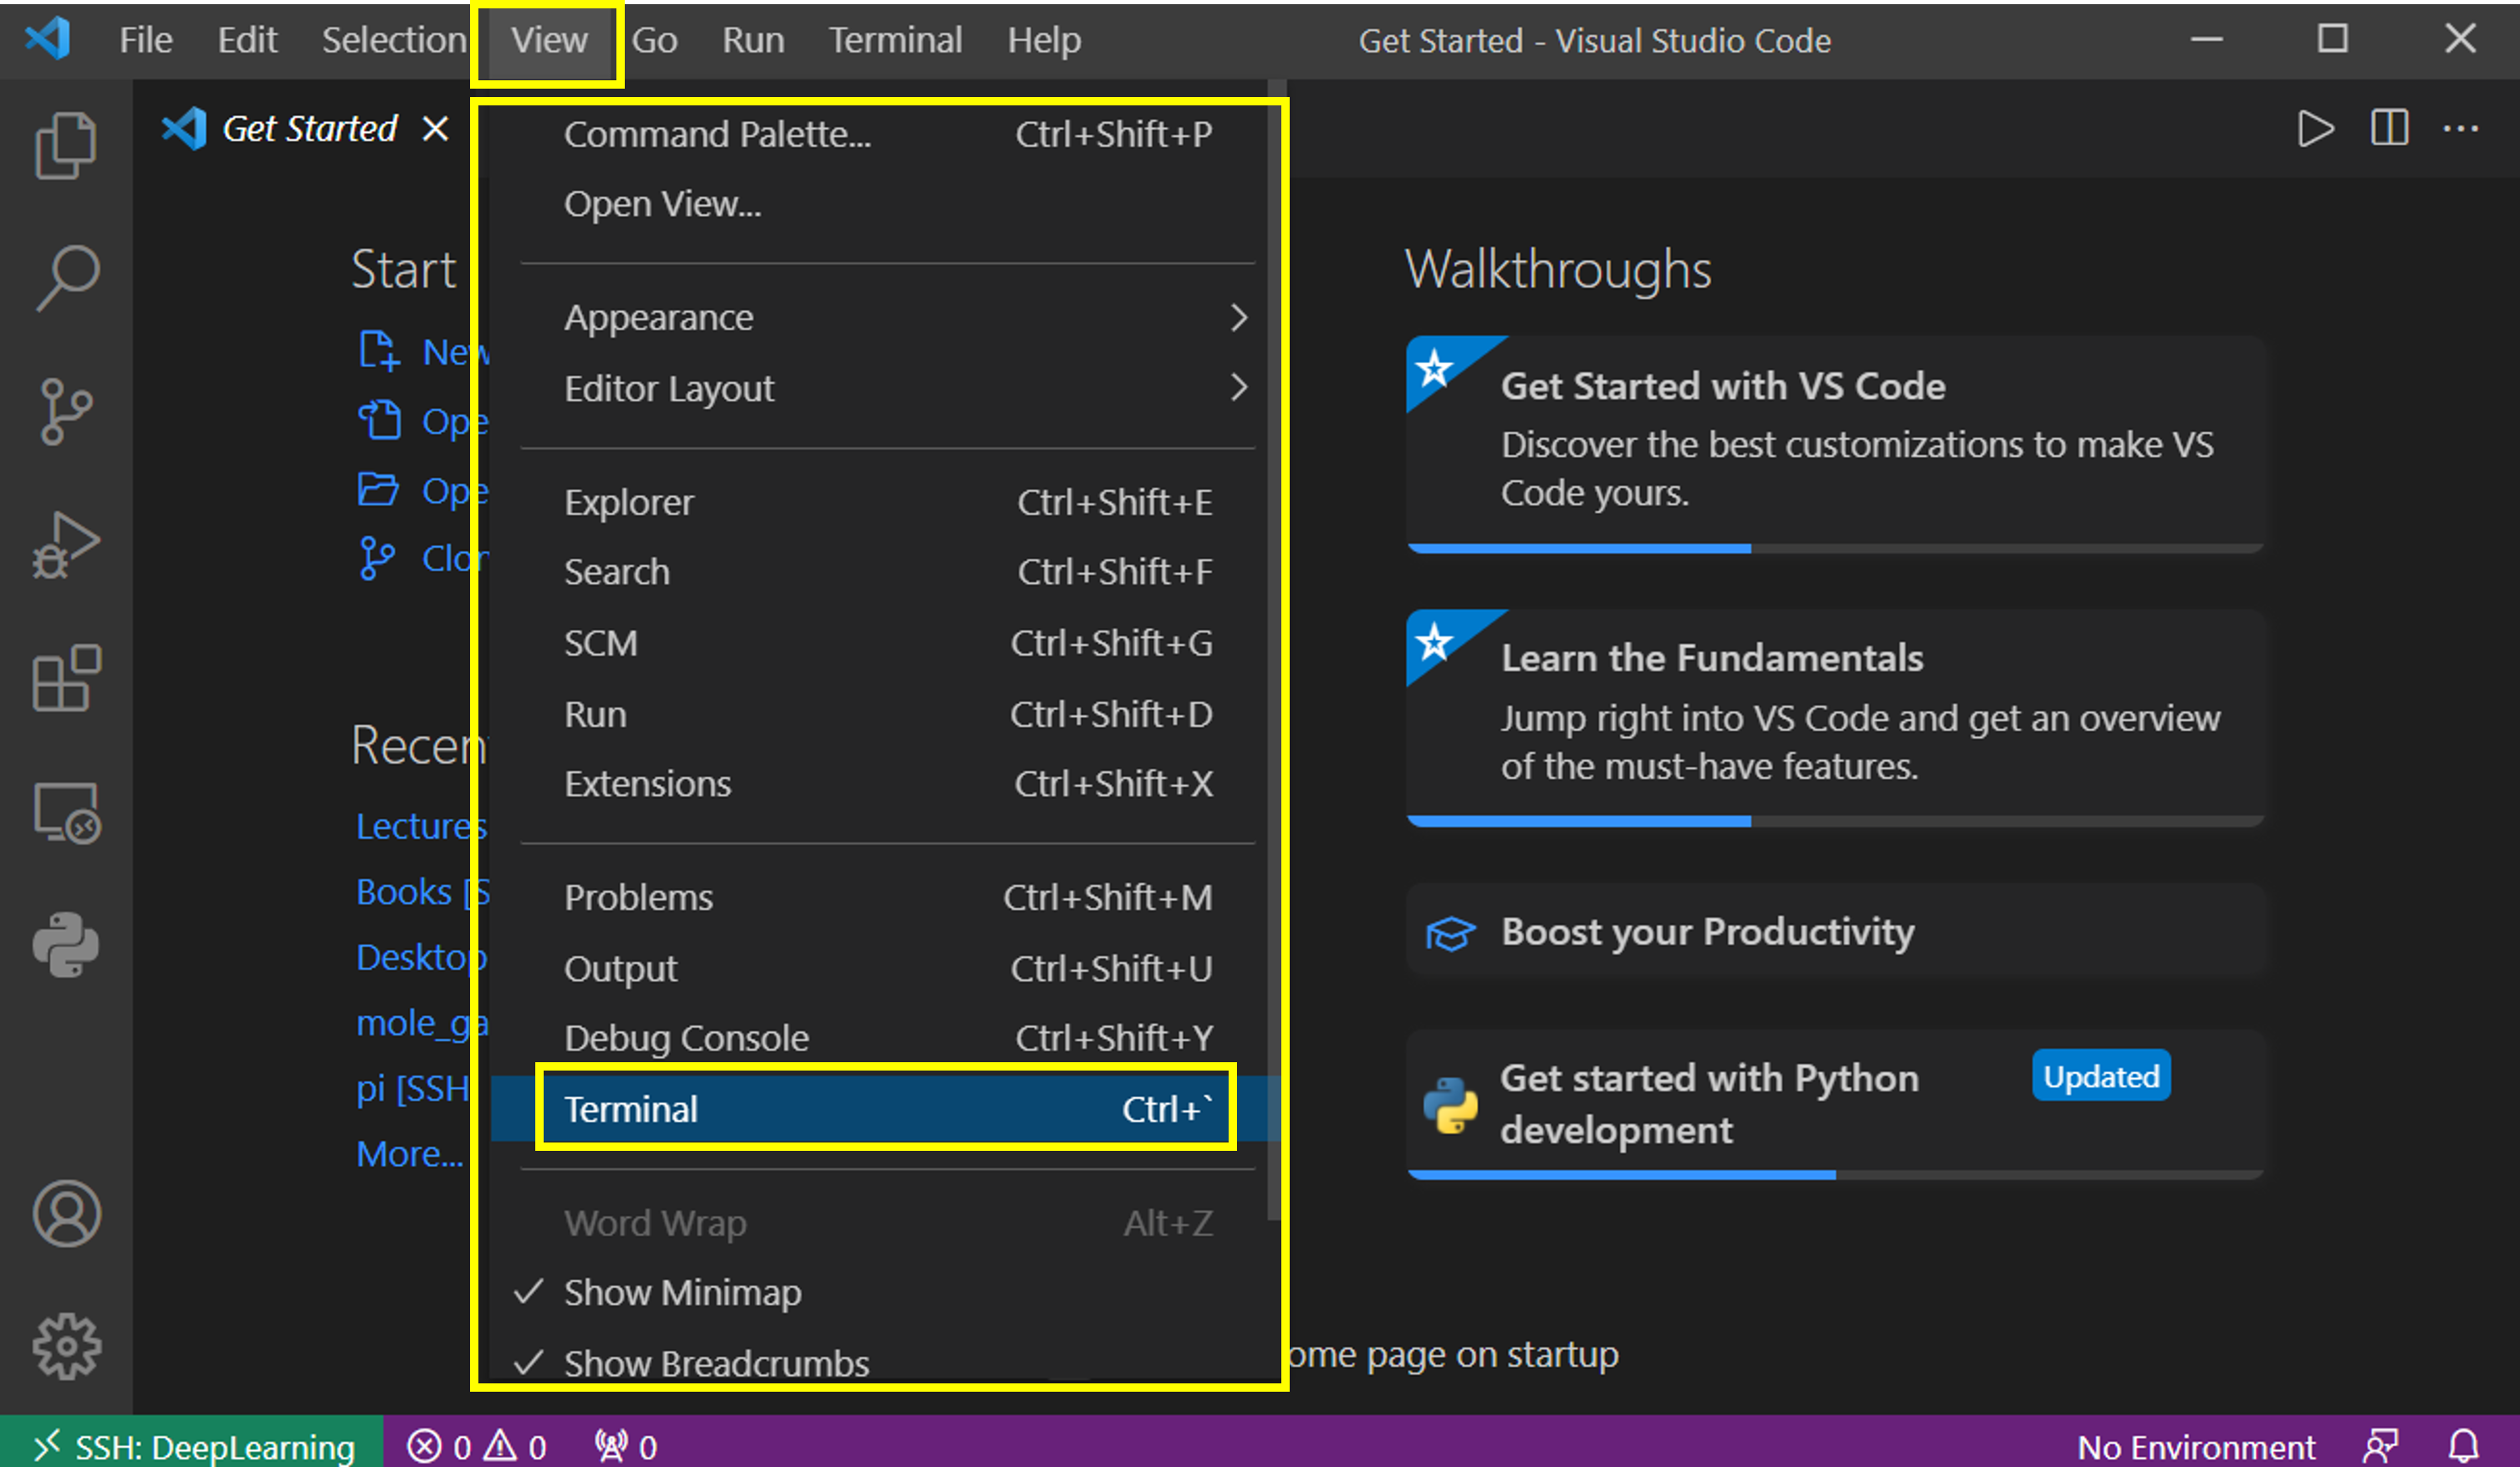Click the notifications bell icon
2520x1467 pixels.
[x=2463, y=1446]
